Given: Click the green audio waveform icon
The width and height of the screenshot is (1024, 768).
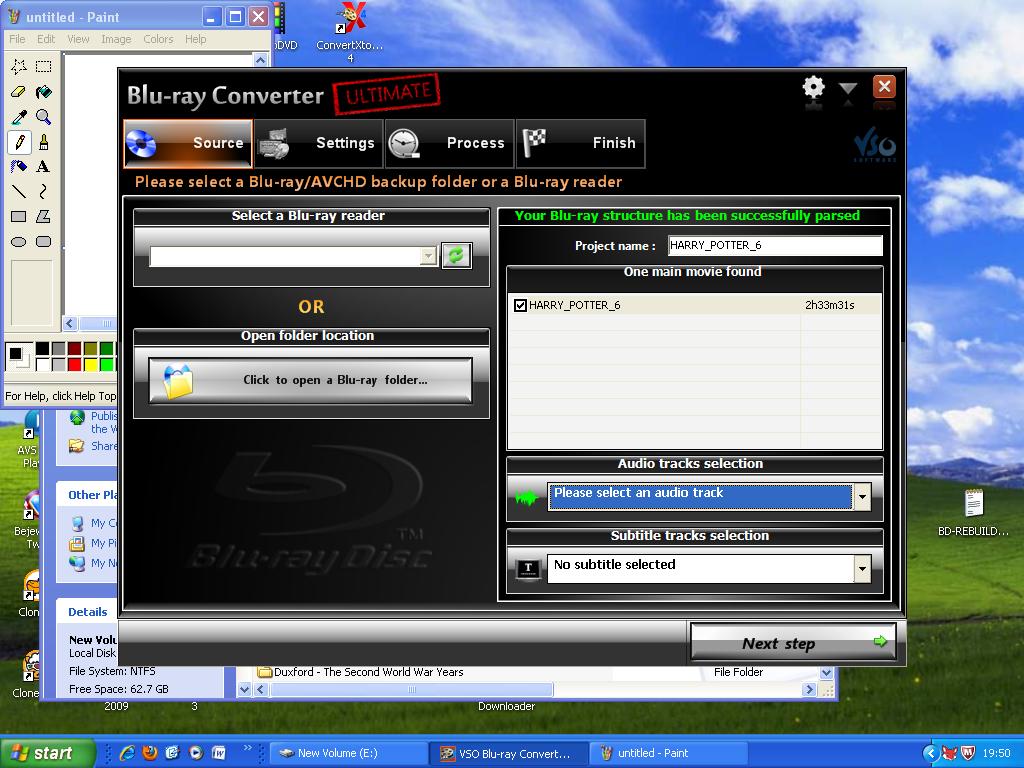Looking at the screenshot, I should coord(526,498).
